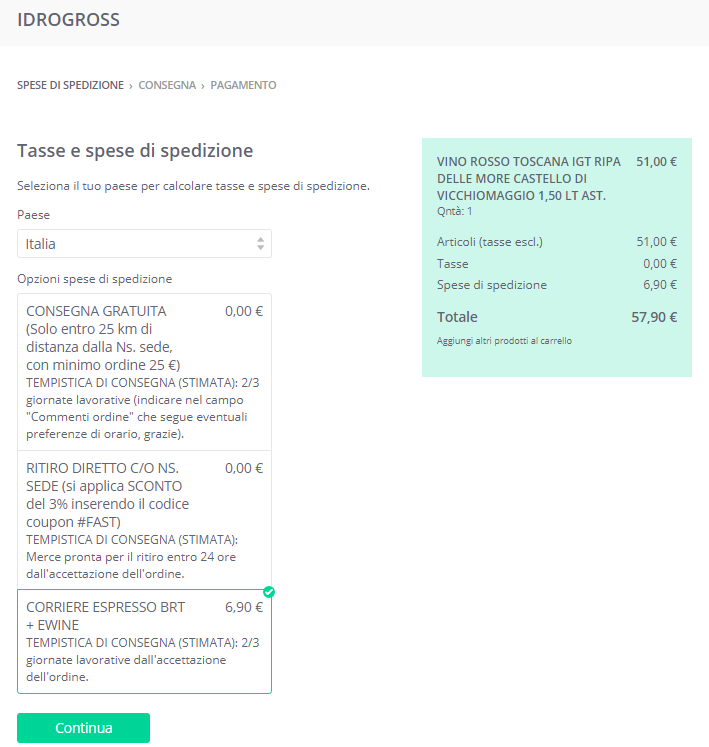709x747 pixels.
Task: Click the chevron after SPESE DI SPEDIZIONE
Action: [131, 86]
